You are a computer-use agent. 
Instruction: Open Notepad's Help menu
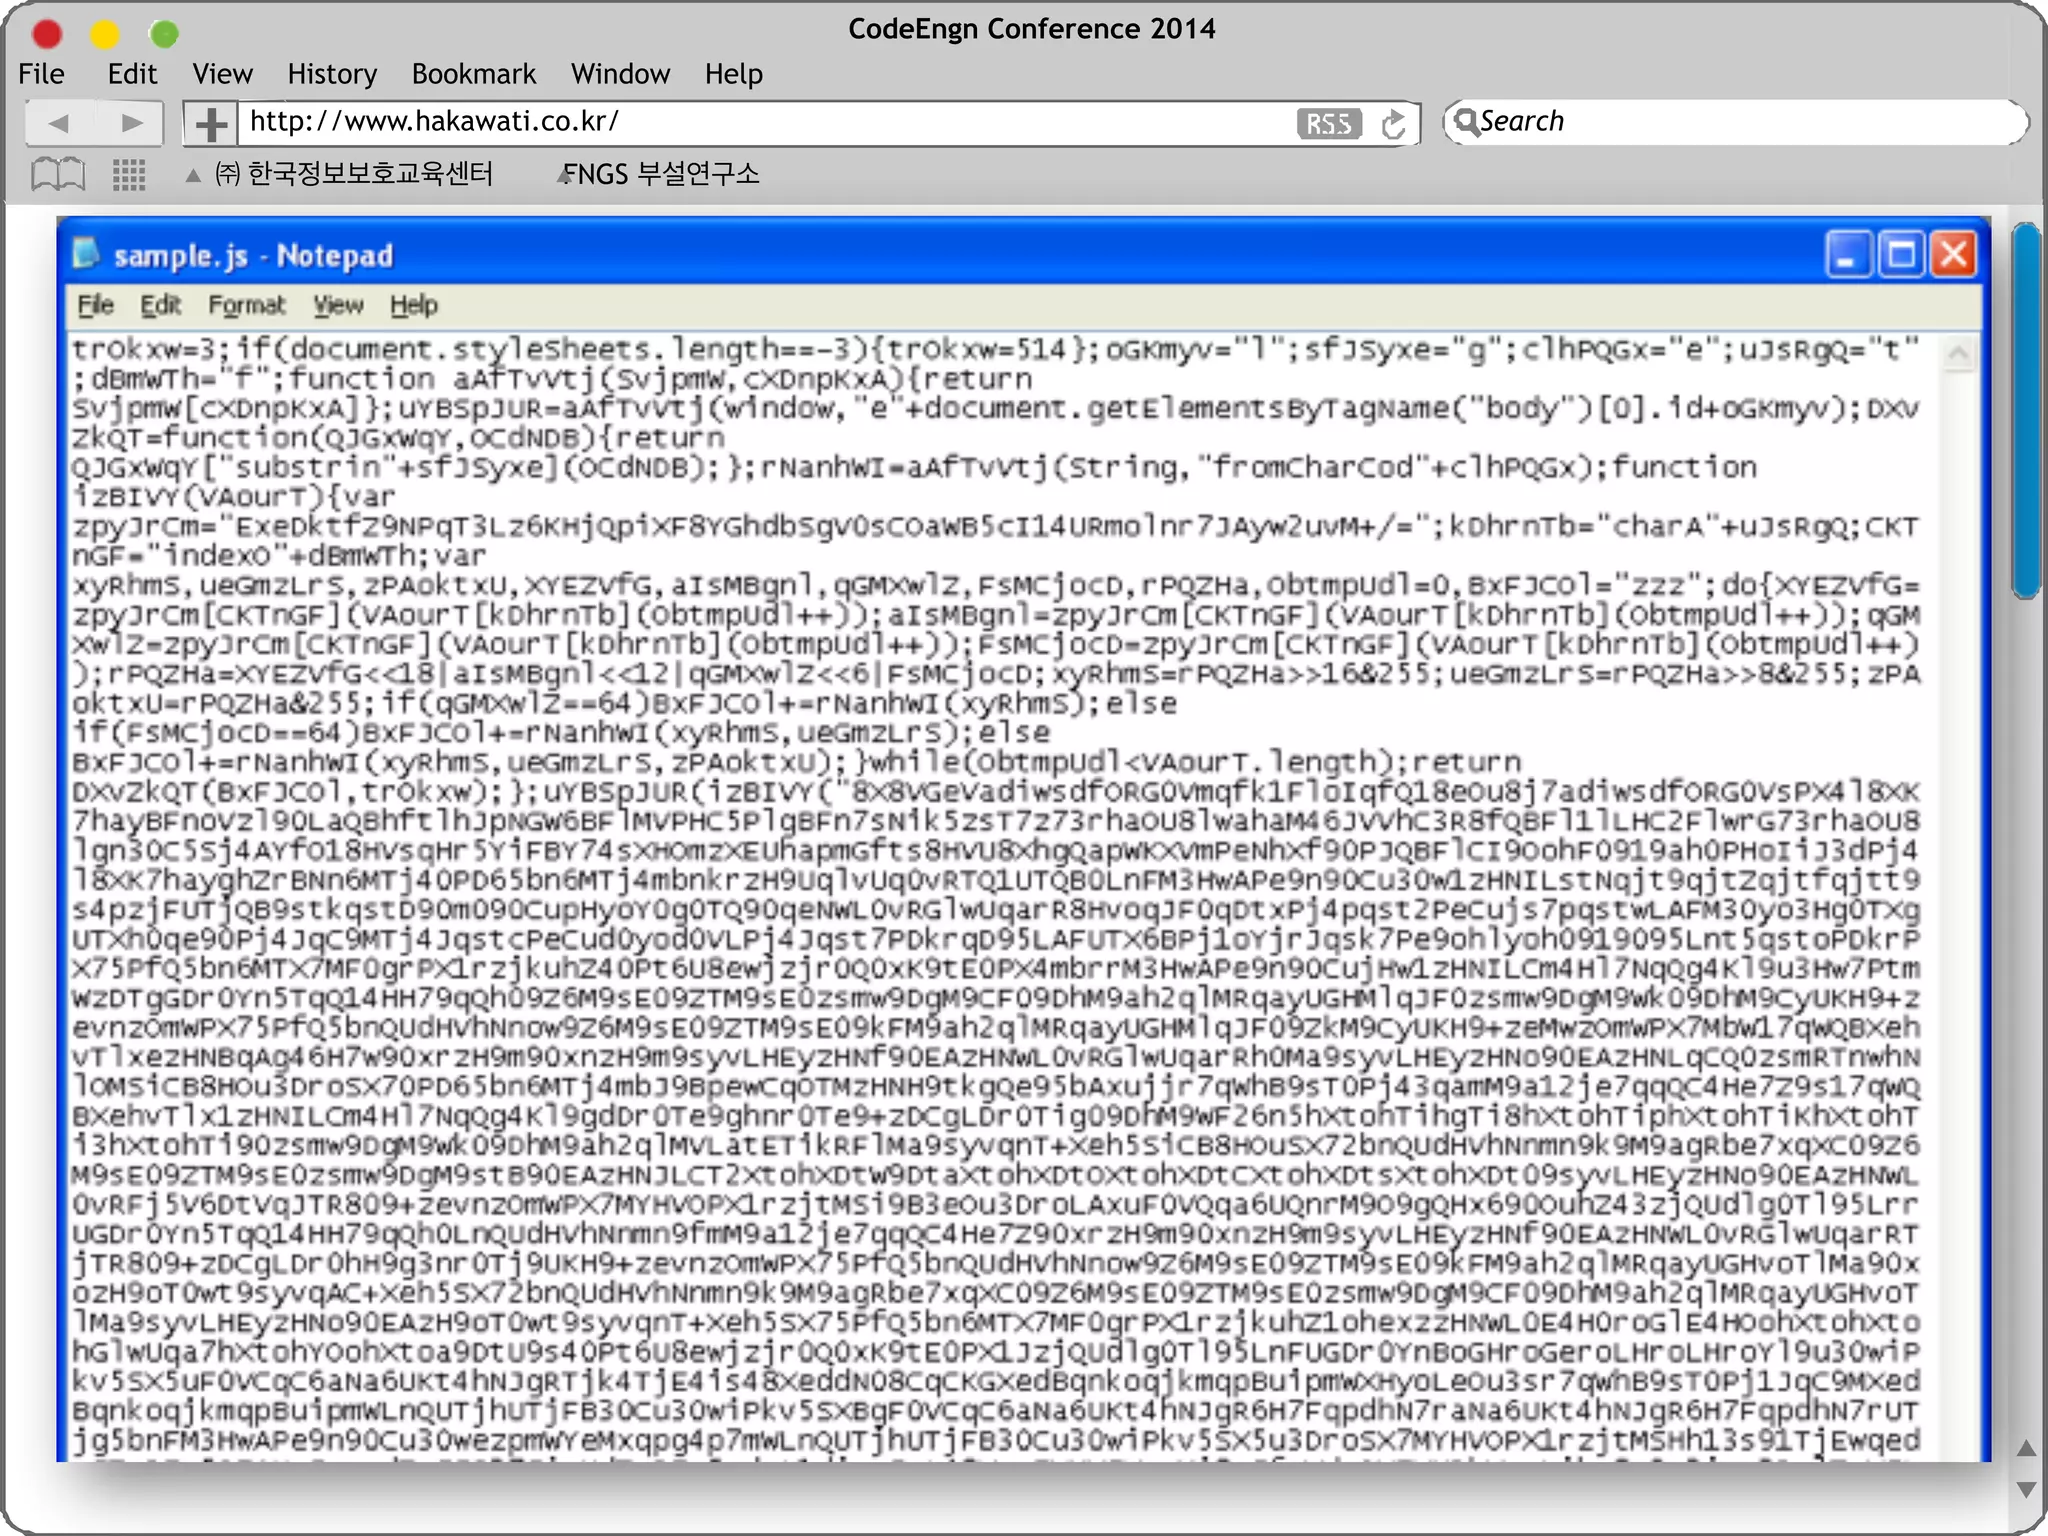click(414, 305)
